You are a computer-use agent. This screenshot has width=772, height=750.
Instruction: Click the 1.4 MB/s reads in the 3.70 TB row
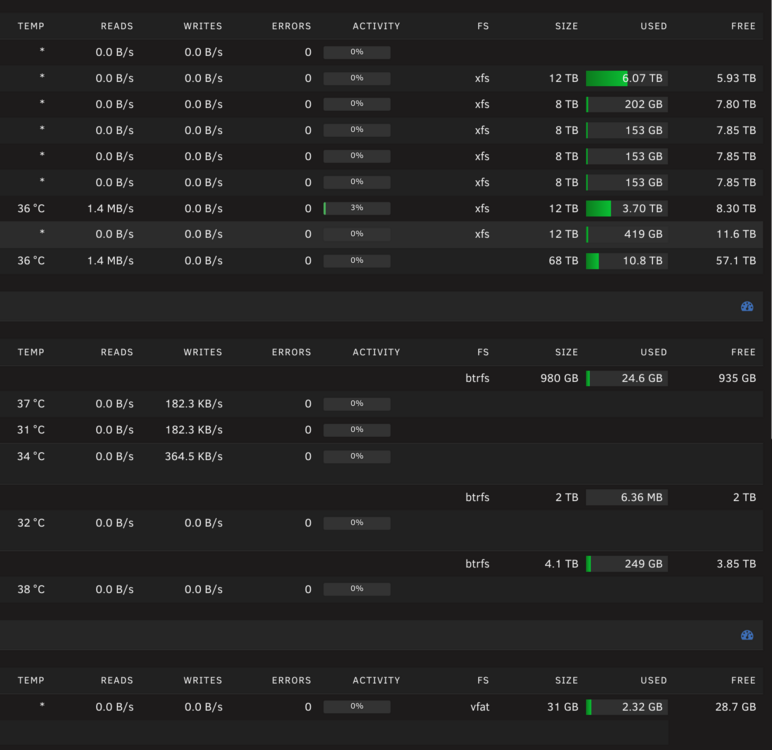[x=110, y=208]
